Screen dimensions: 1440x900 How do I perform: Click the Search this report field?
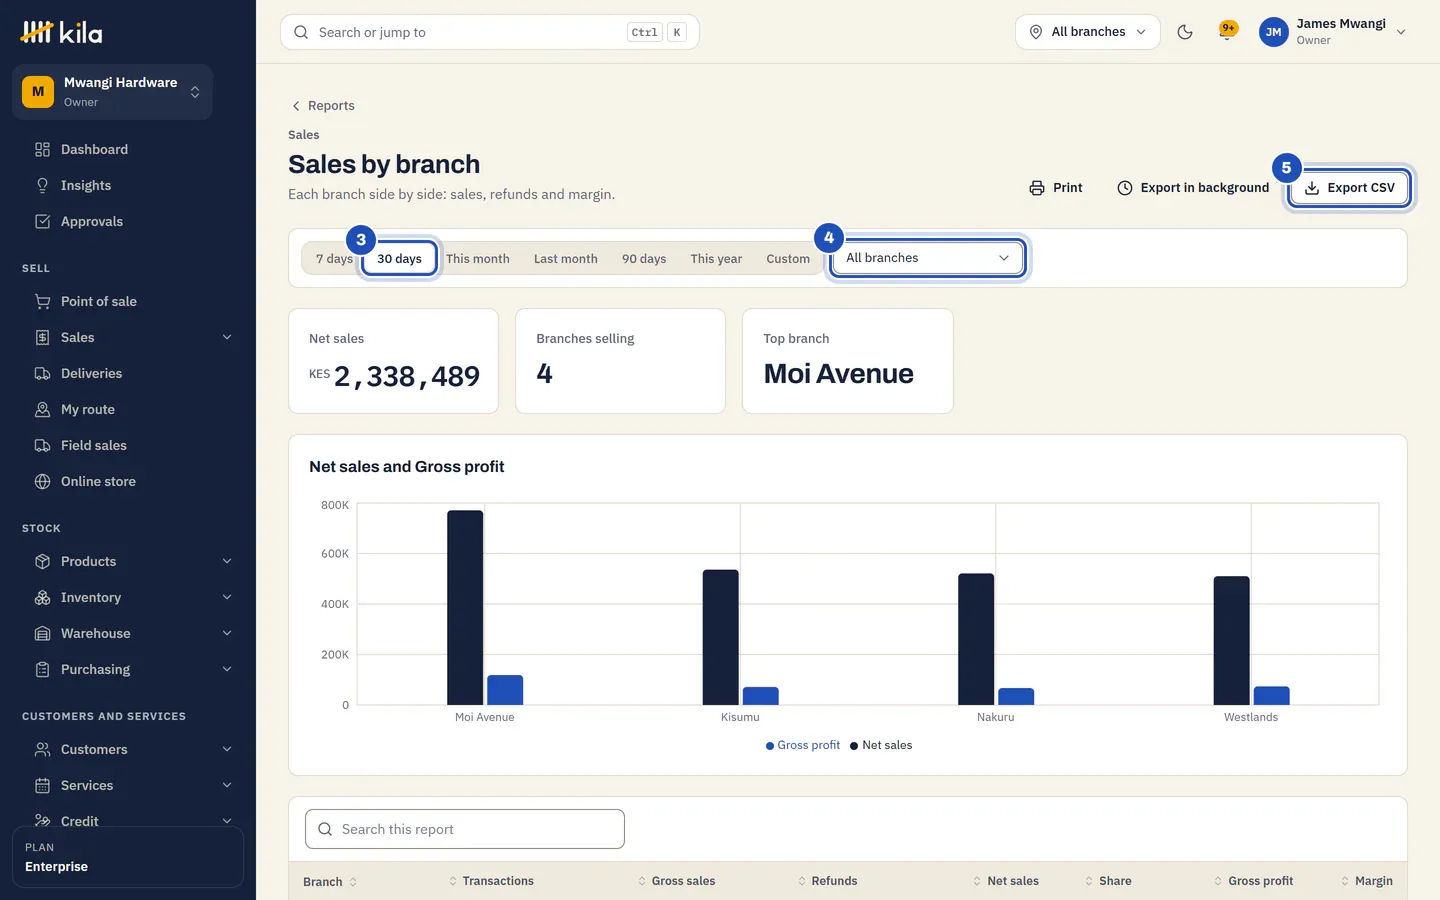pos(465,829)
